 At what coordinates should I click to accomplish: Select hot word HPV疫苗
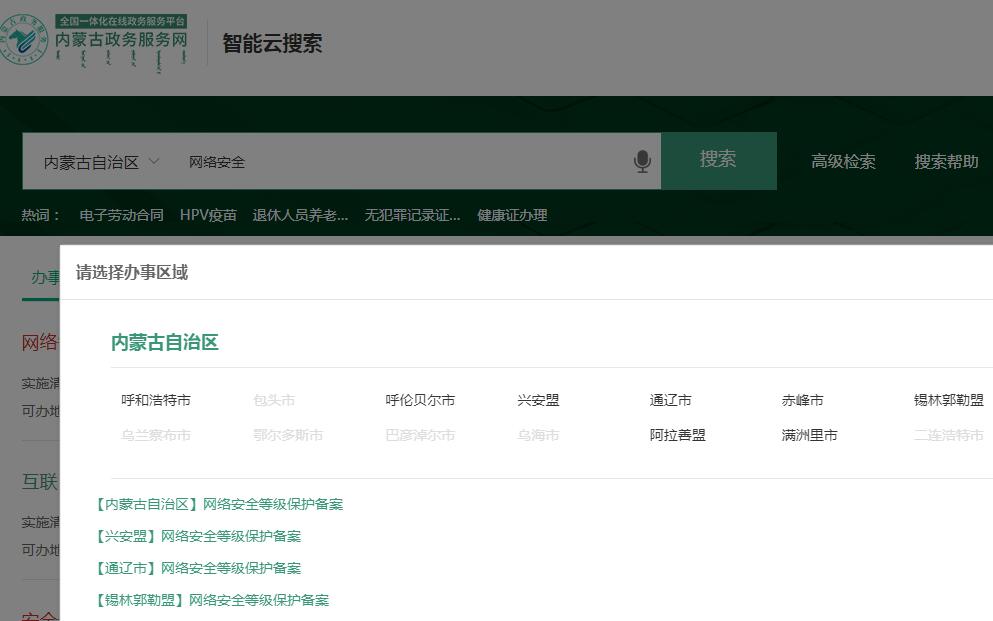click(208, 215)
